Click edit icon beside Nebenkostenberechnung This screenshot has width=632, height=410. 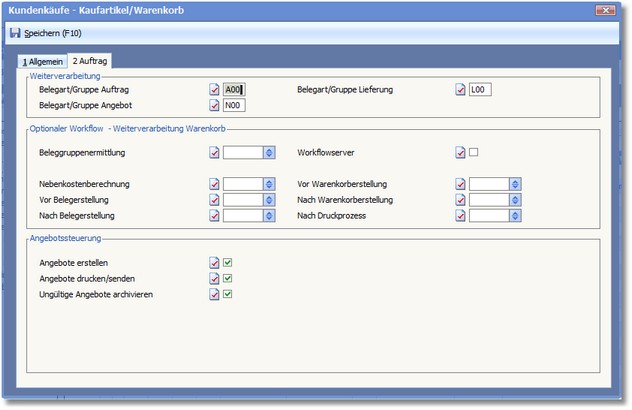[214, 185]
